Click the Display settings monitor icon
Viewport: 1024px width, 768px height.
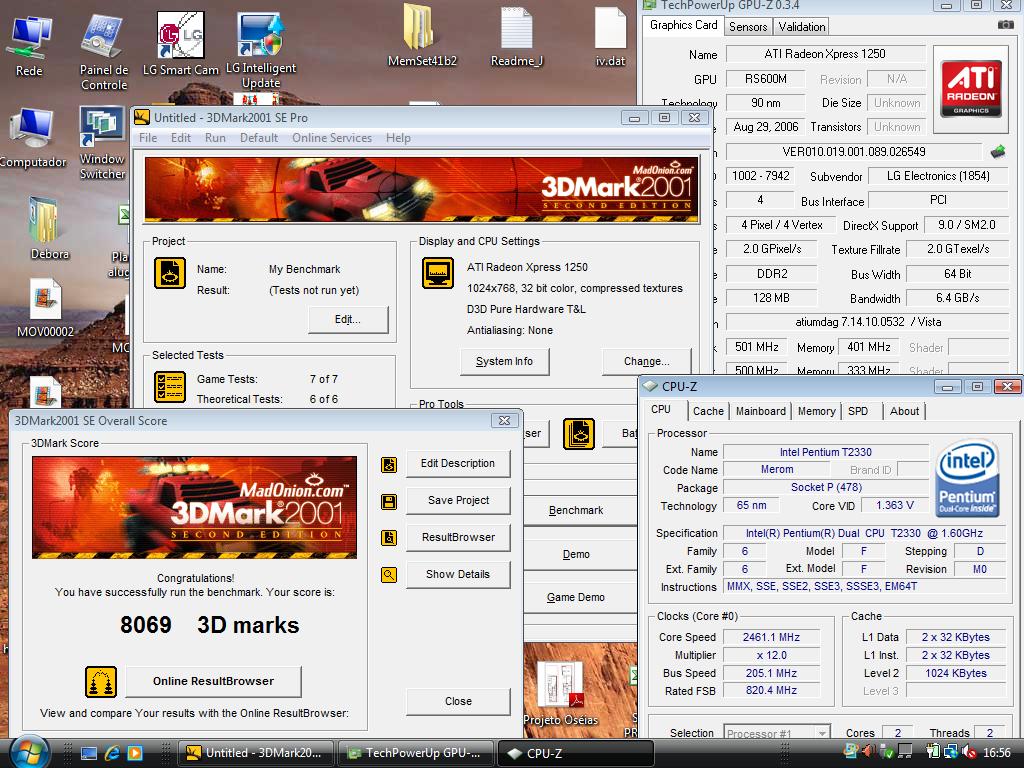438,273
